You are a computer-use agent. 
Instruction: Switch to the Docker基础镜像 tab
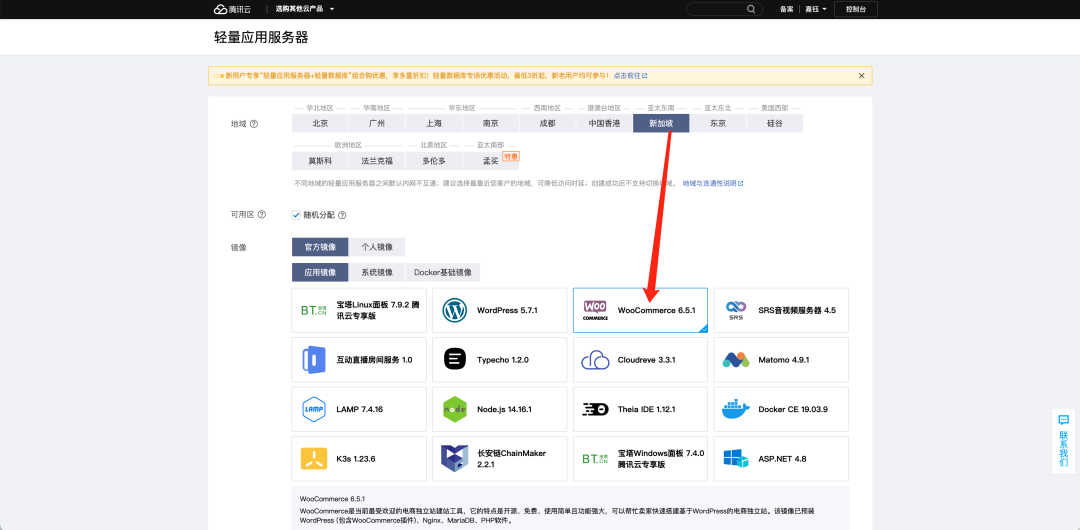[443, 272]
